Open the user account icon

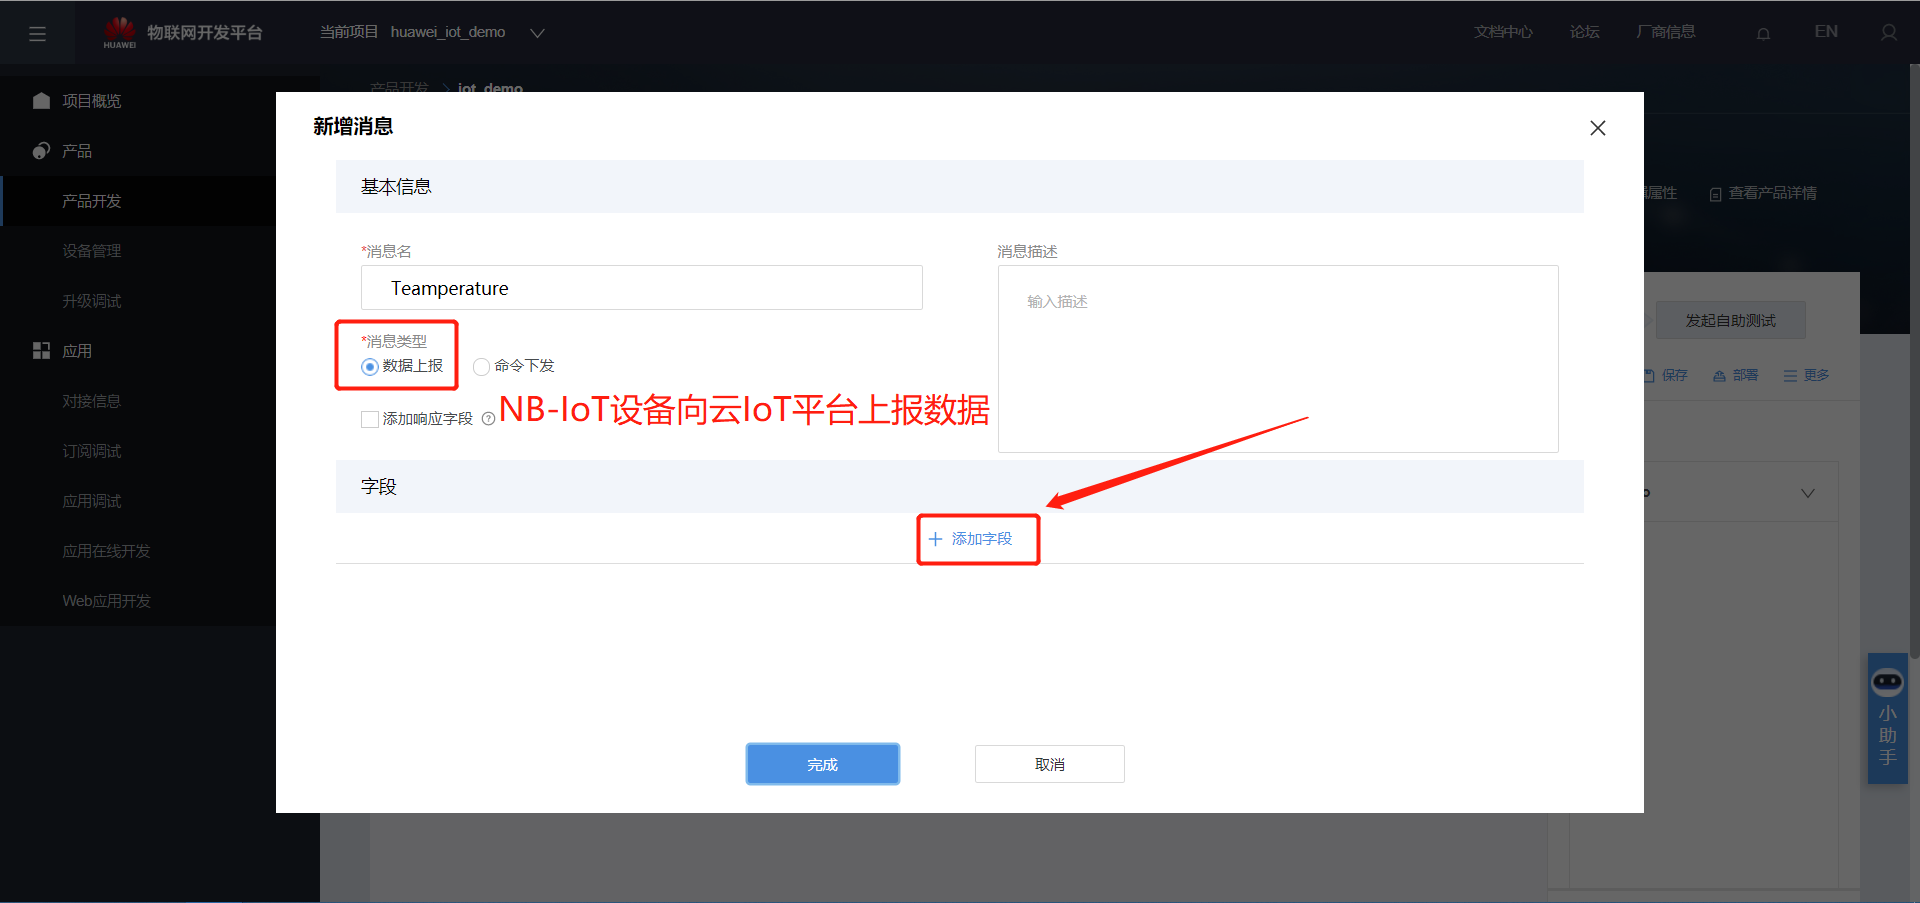(x=1888, y=33)
